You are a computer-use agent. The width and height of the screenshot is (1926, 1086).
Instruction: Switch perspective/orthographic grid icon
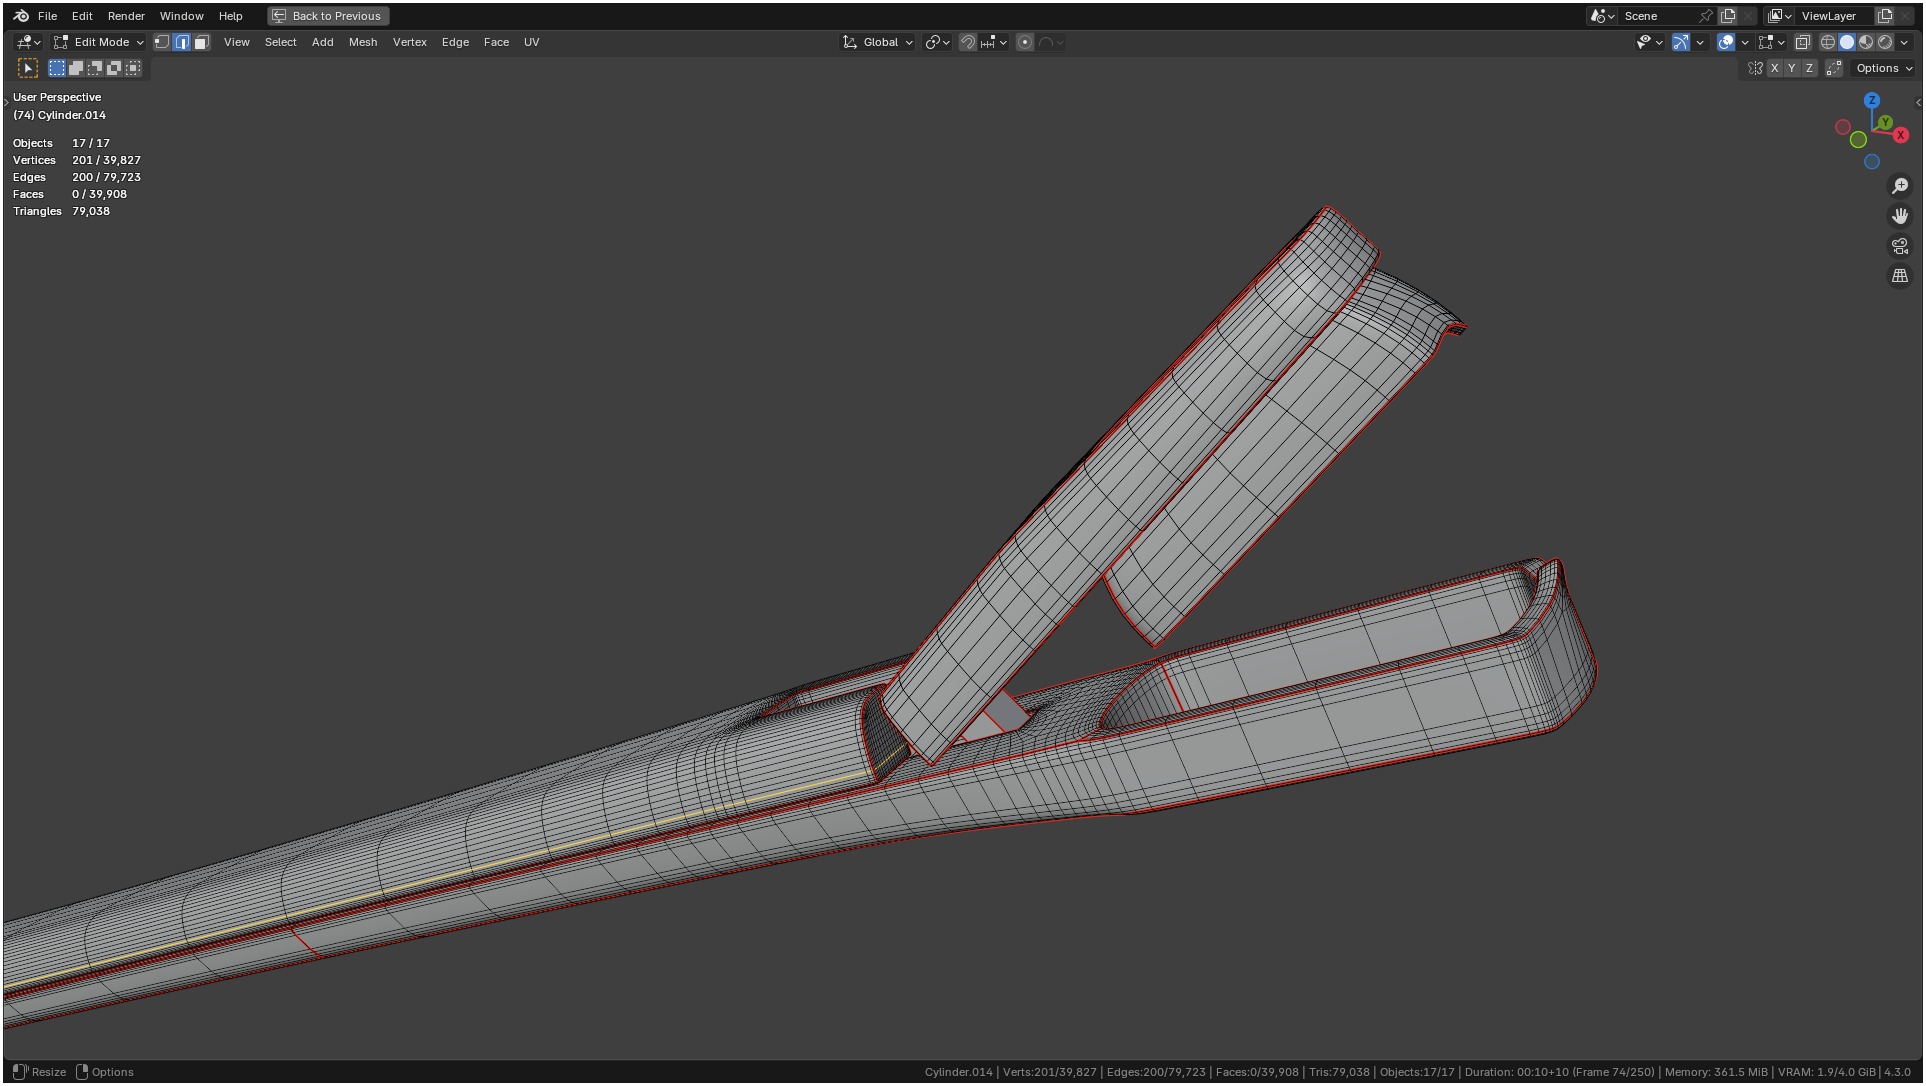tap(1899, 276)
